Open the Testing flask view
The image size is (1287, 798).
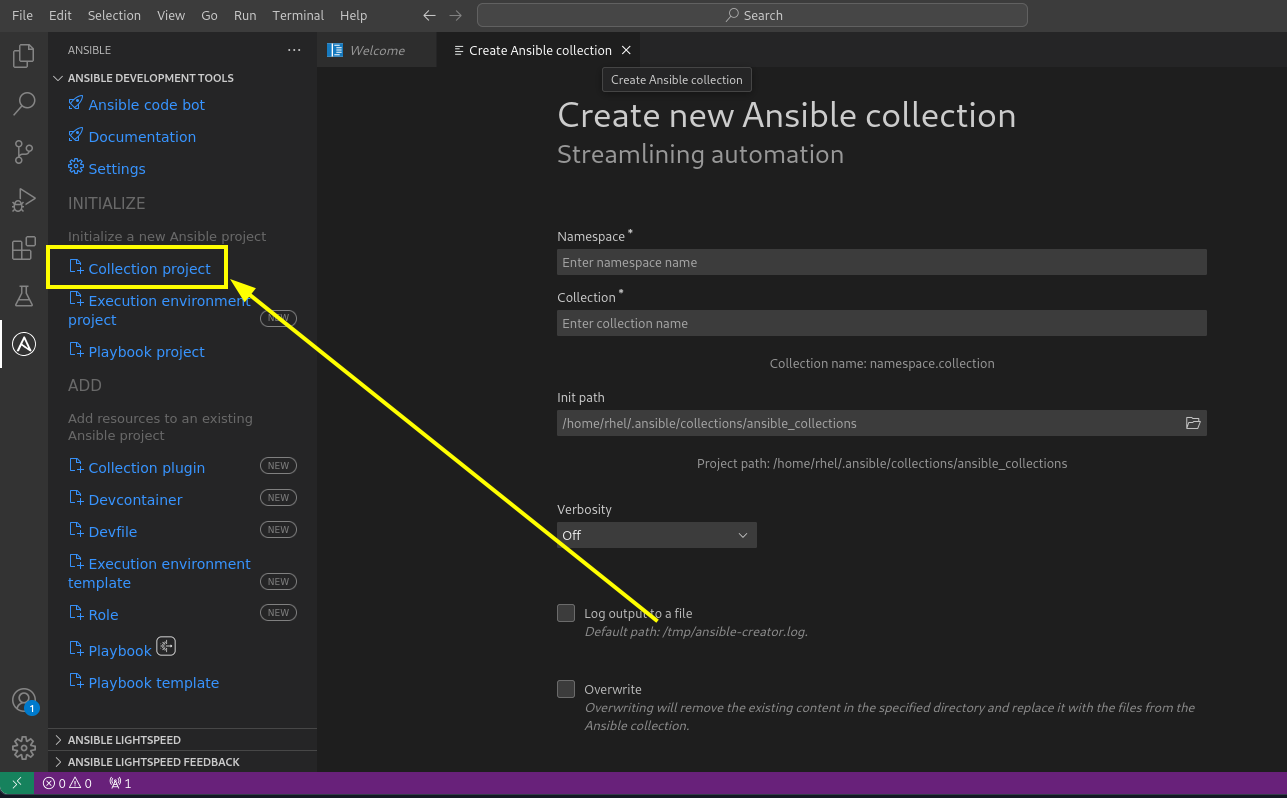click(x=24, y=296)
